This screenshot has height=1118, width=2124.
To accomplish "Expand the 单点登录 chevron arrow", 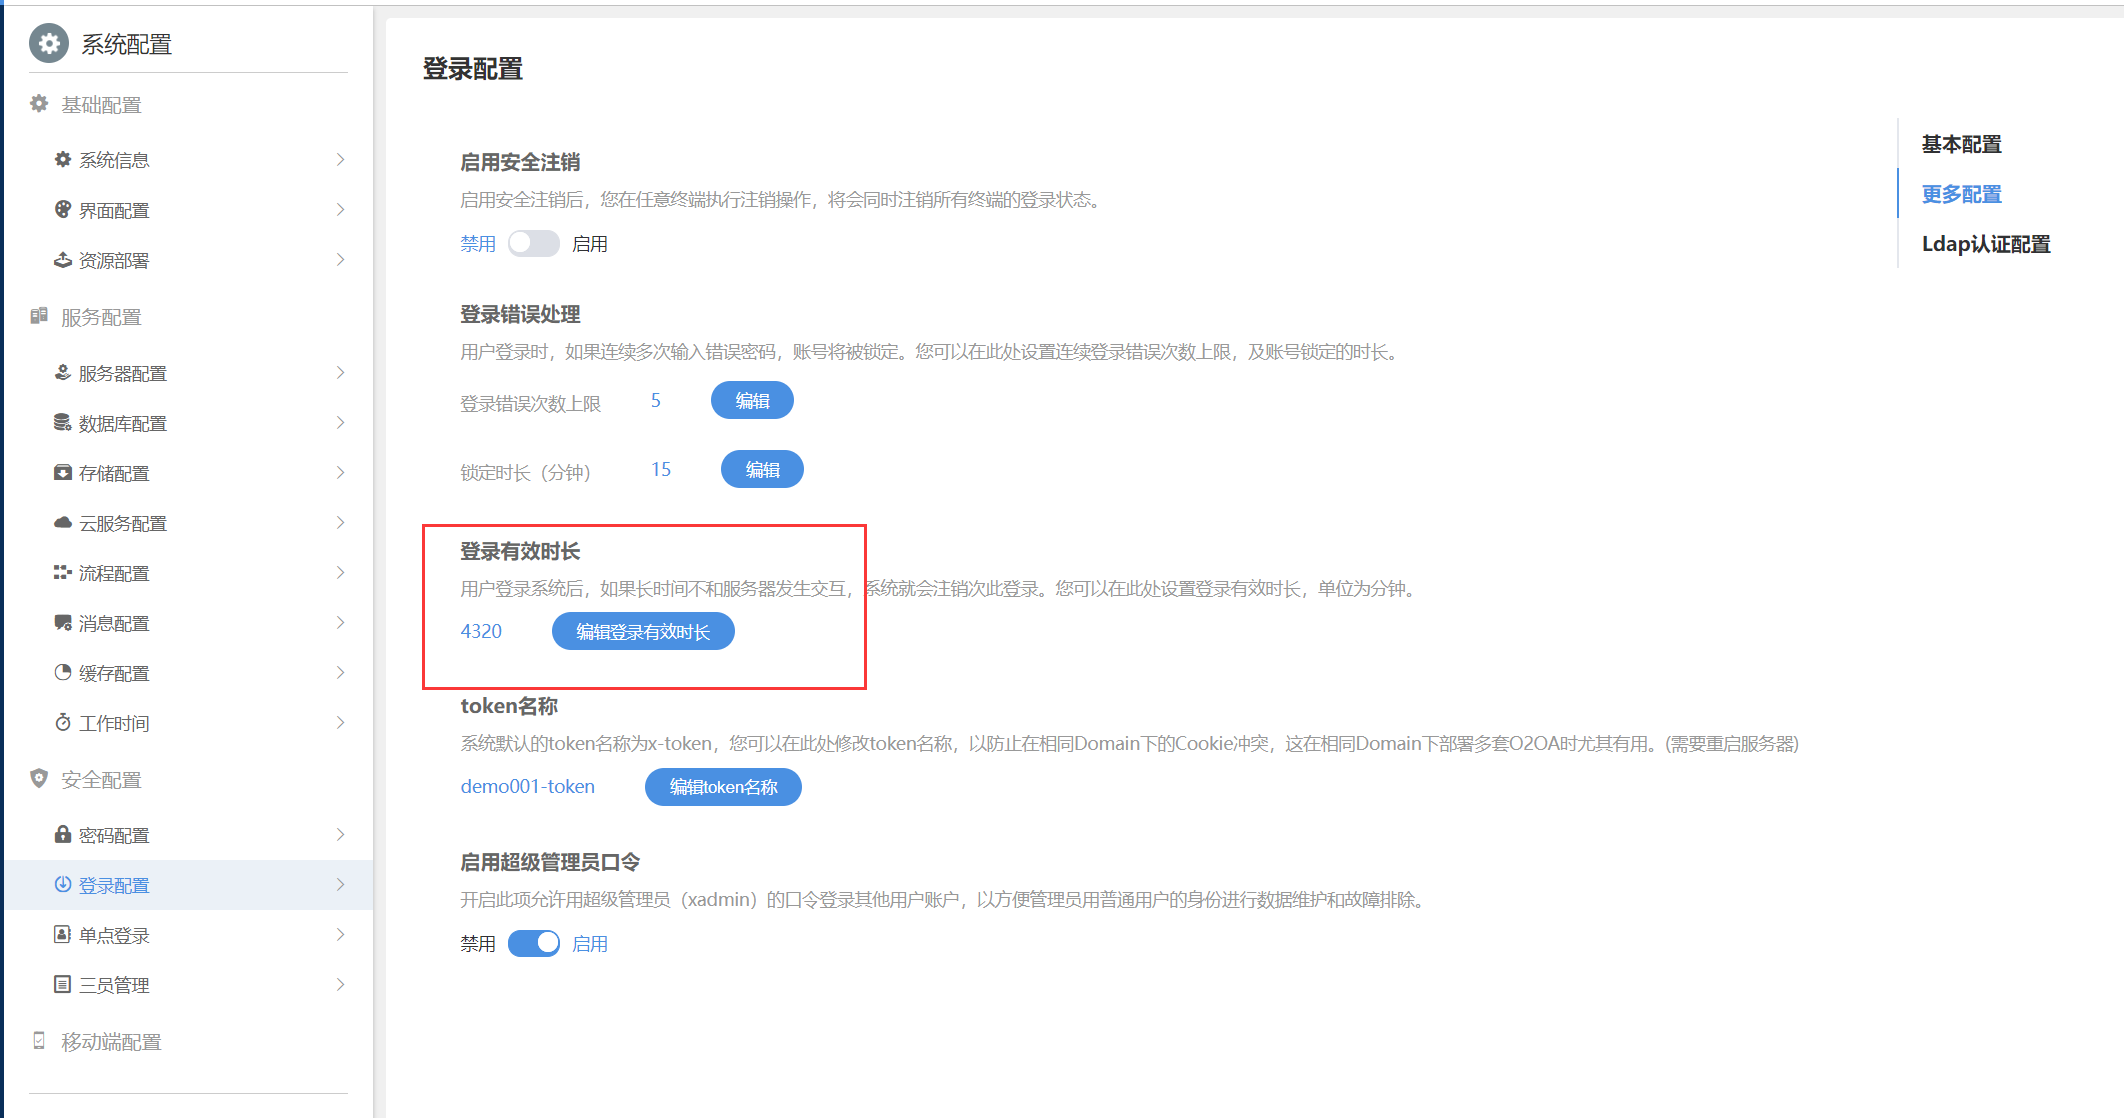I will pyautogui.click(x=340, y=934).
